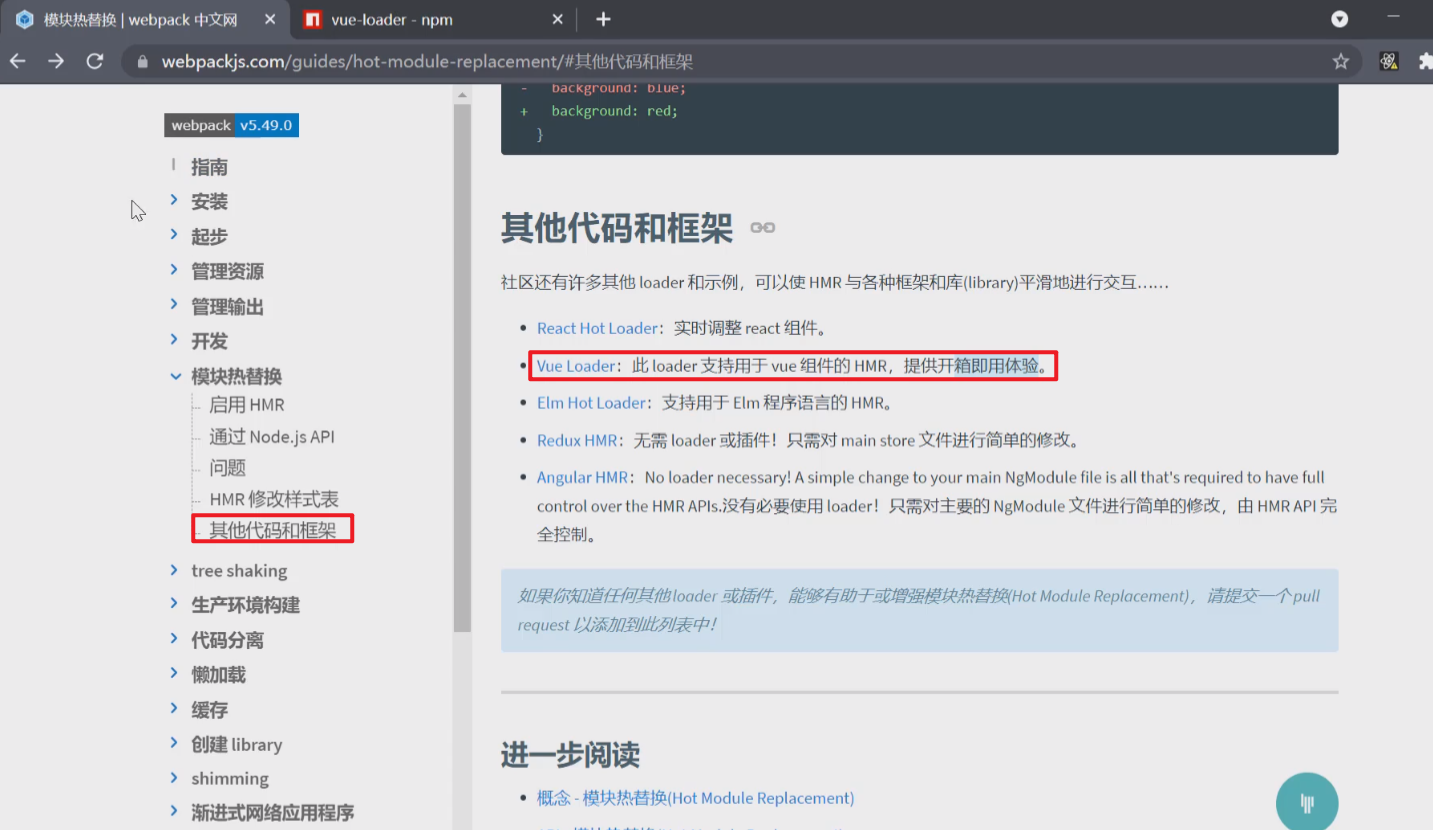
Task: Open 起步 guide page
Action: point(209,237)
